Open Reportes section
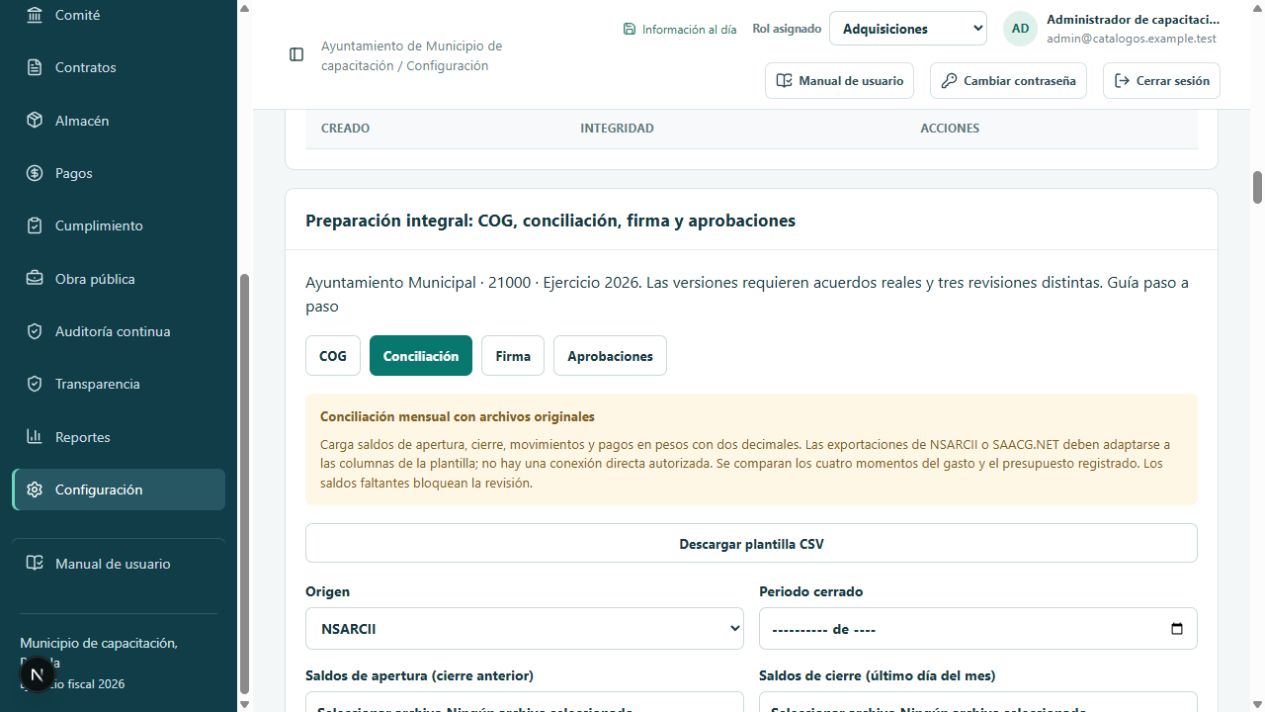The height and width of the screenshot is (712, 1265). [118, 437]
